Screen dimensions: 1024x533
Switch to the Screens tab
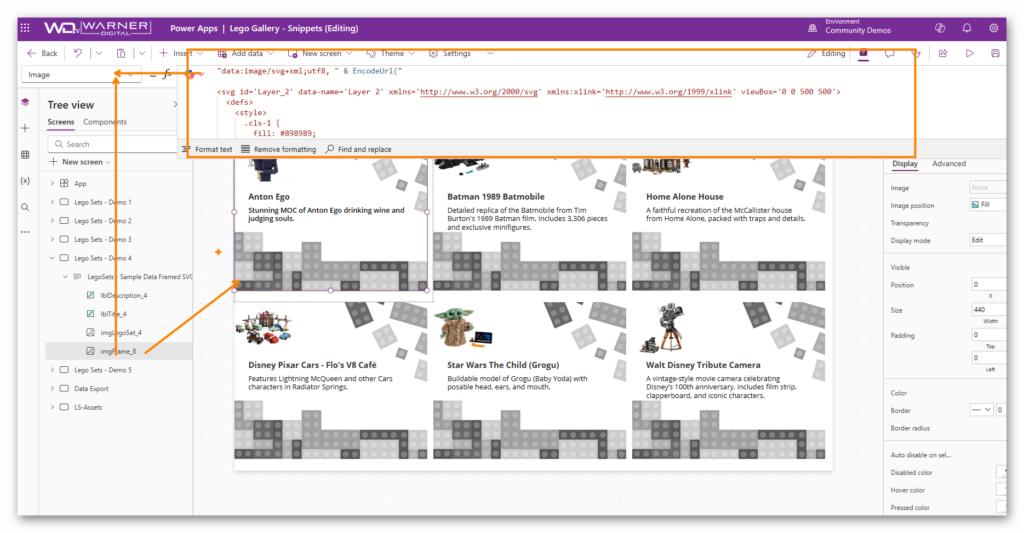tap(61, 122)
